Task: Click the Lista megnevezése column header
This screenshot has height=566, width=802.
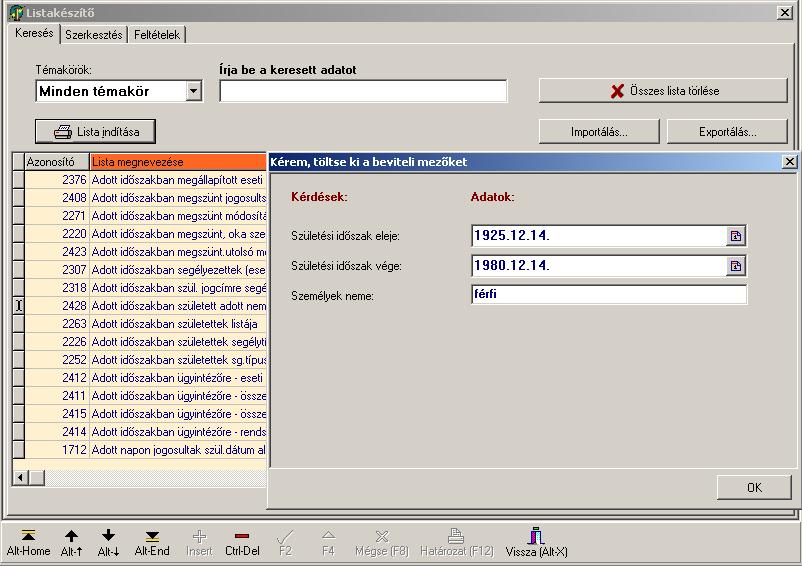Action: click(x=178, y=162)
